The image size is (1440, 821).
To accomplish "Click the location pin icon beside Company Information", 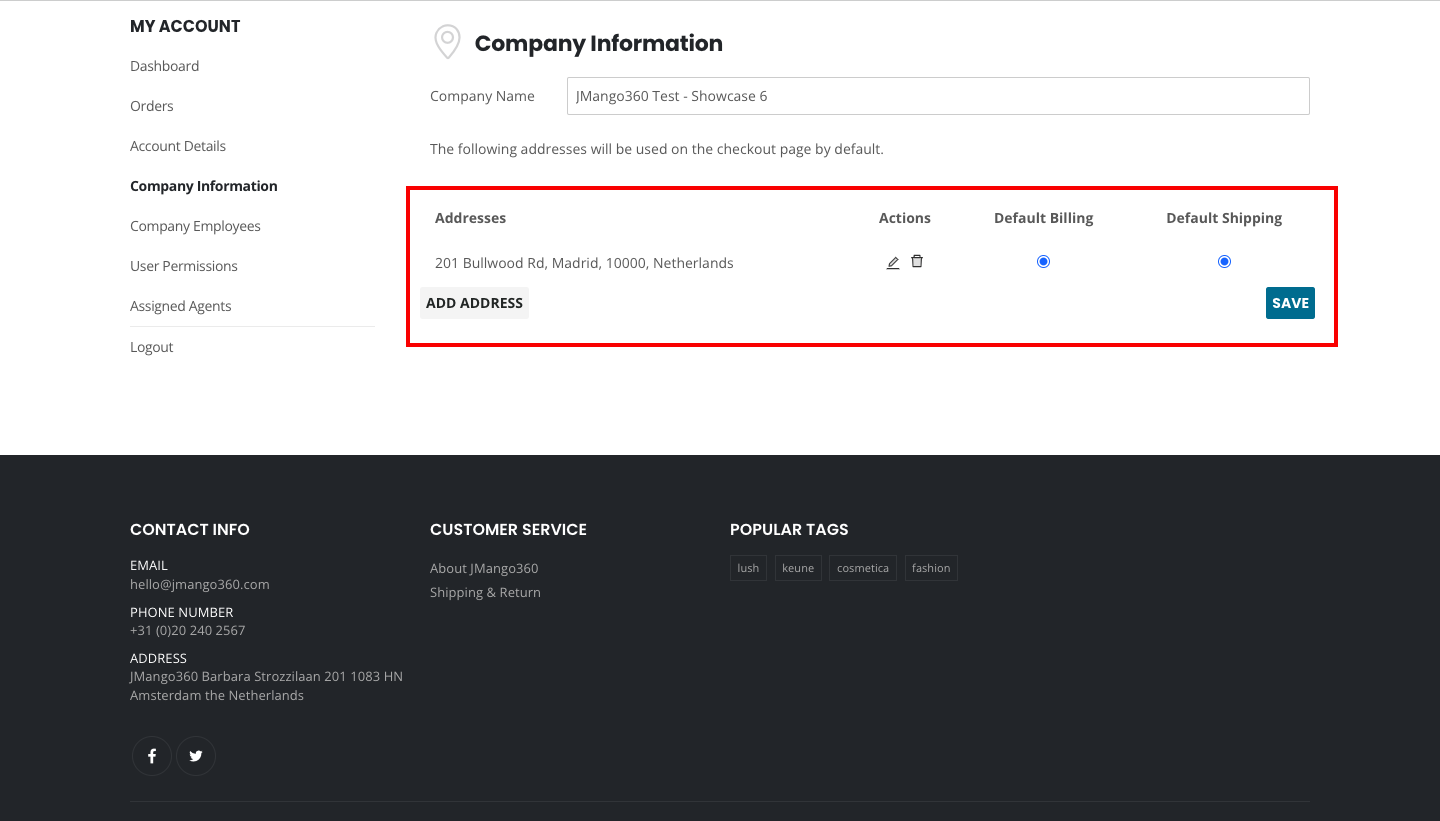I will [447, 42].
